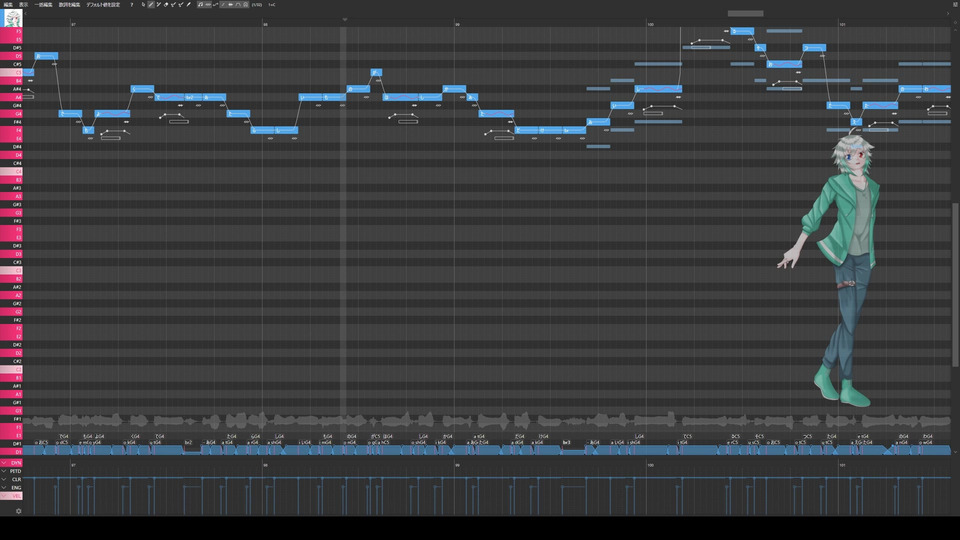Collapse the panel with the < arrow

point(25,13)
